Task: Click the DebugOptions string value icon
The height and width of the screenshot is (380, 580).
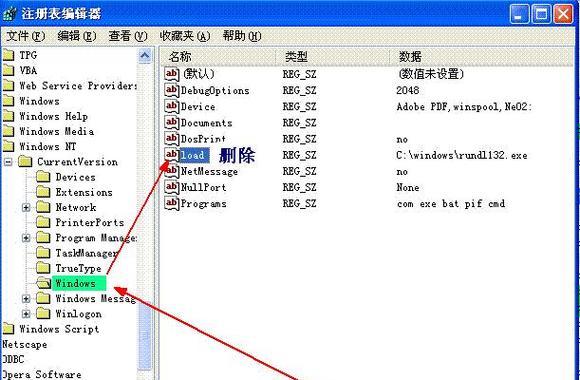Action: click(x=171, y=90)
